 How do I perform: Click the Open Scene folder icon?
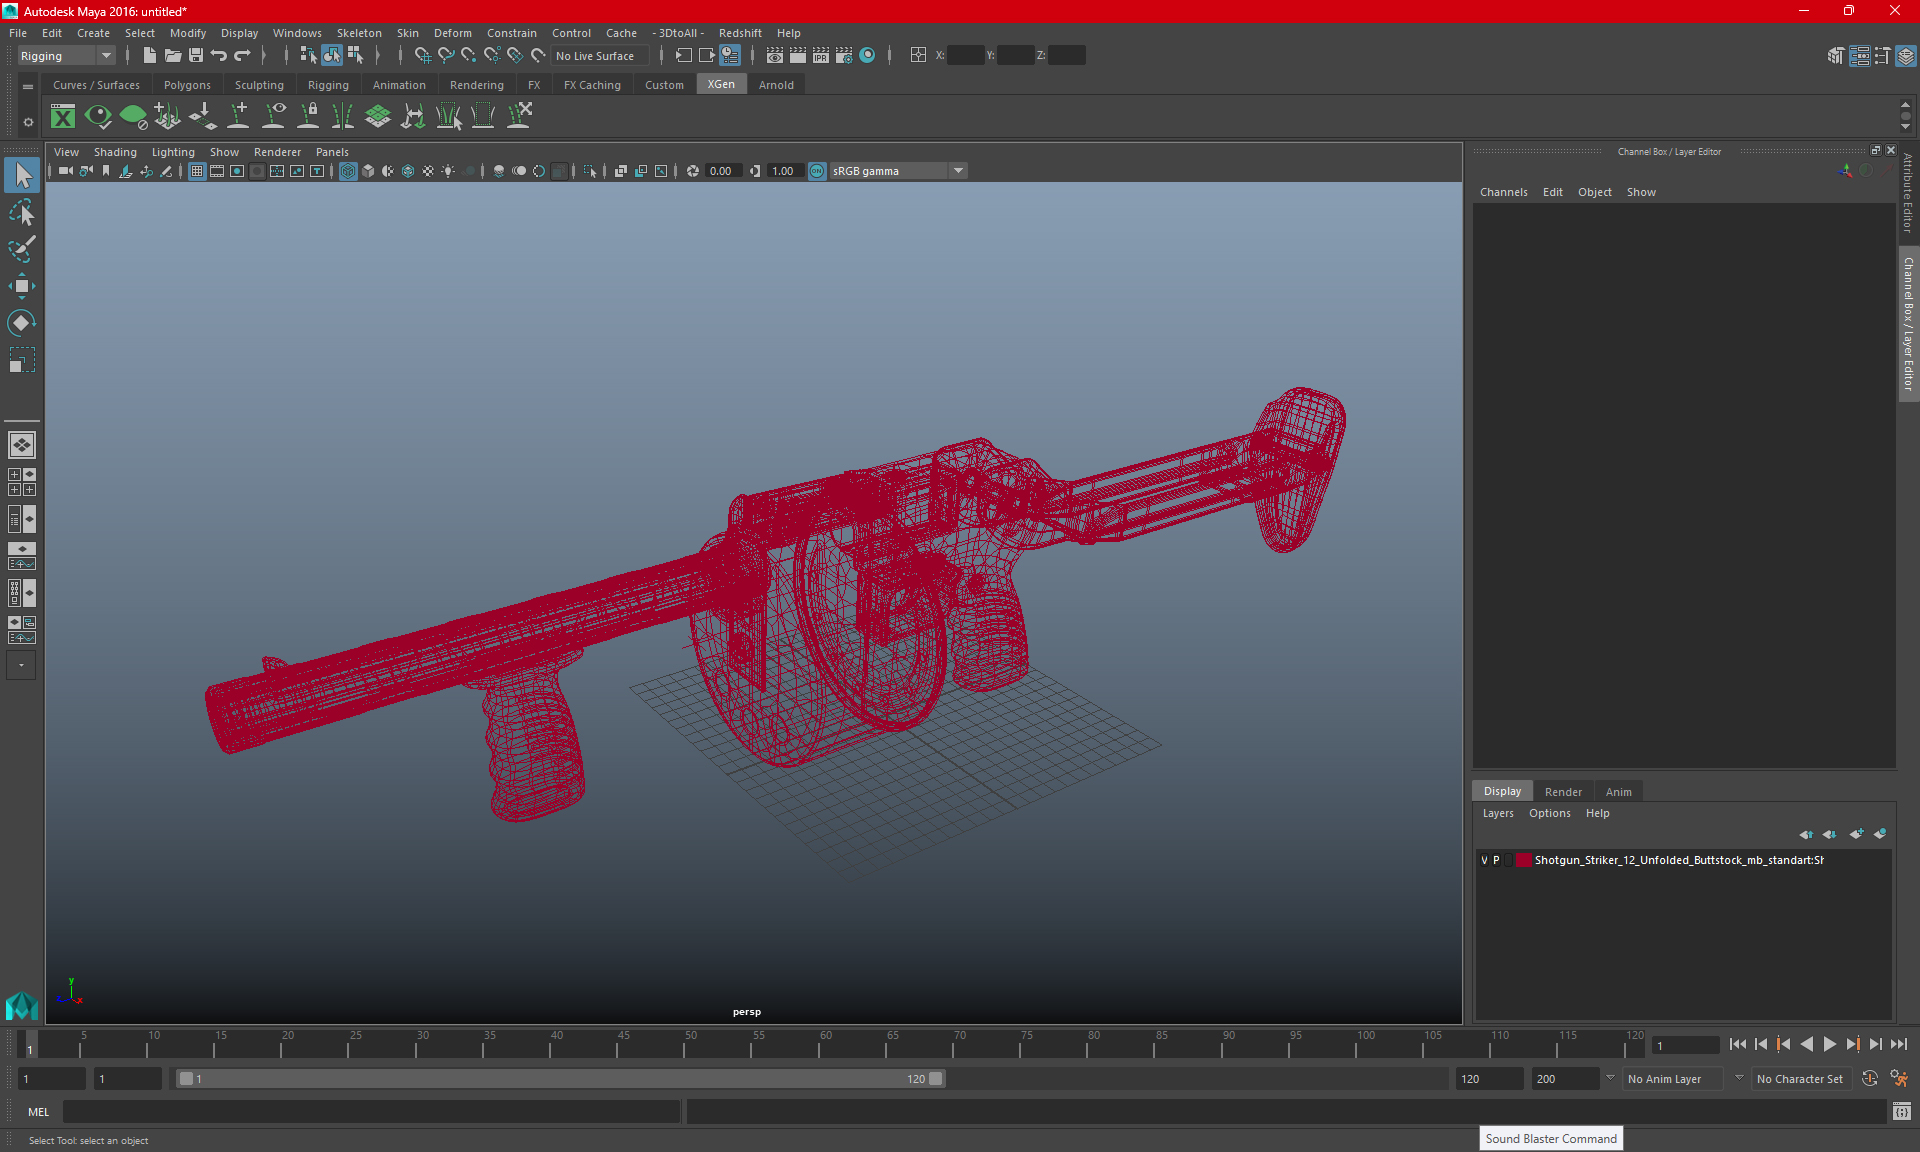tap(172, 56)
